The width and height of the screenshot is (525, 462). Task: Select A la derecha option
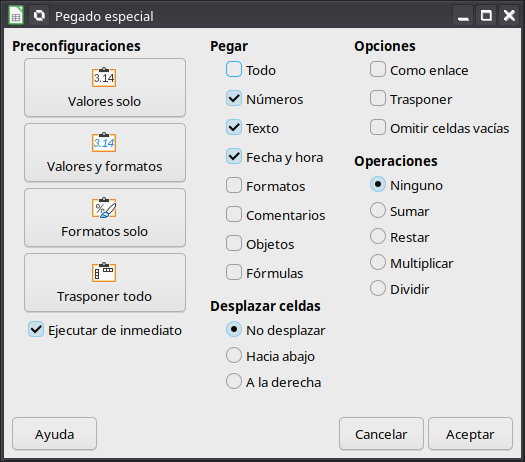click(234, 381)
